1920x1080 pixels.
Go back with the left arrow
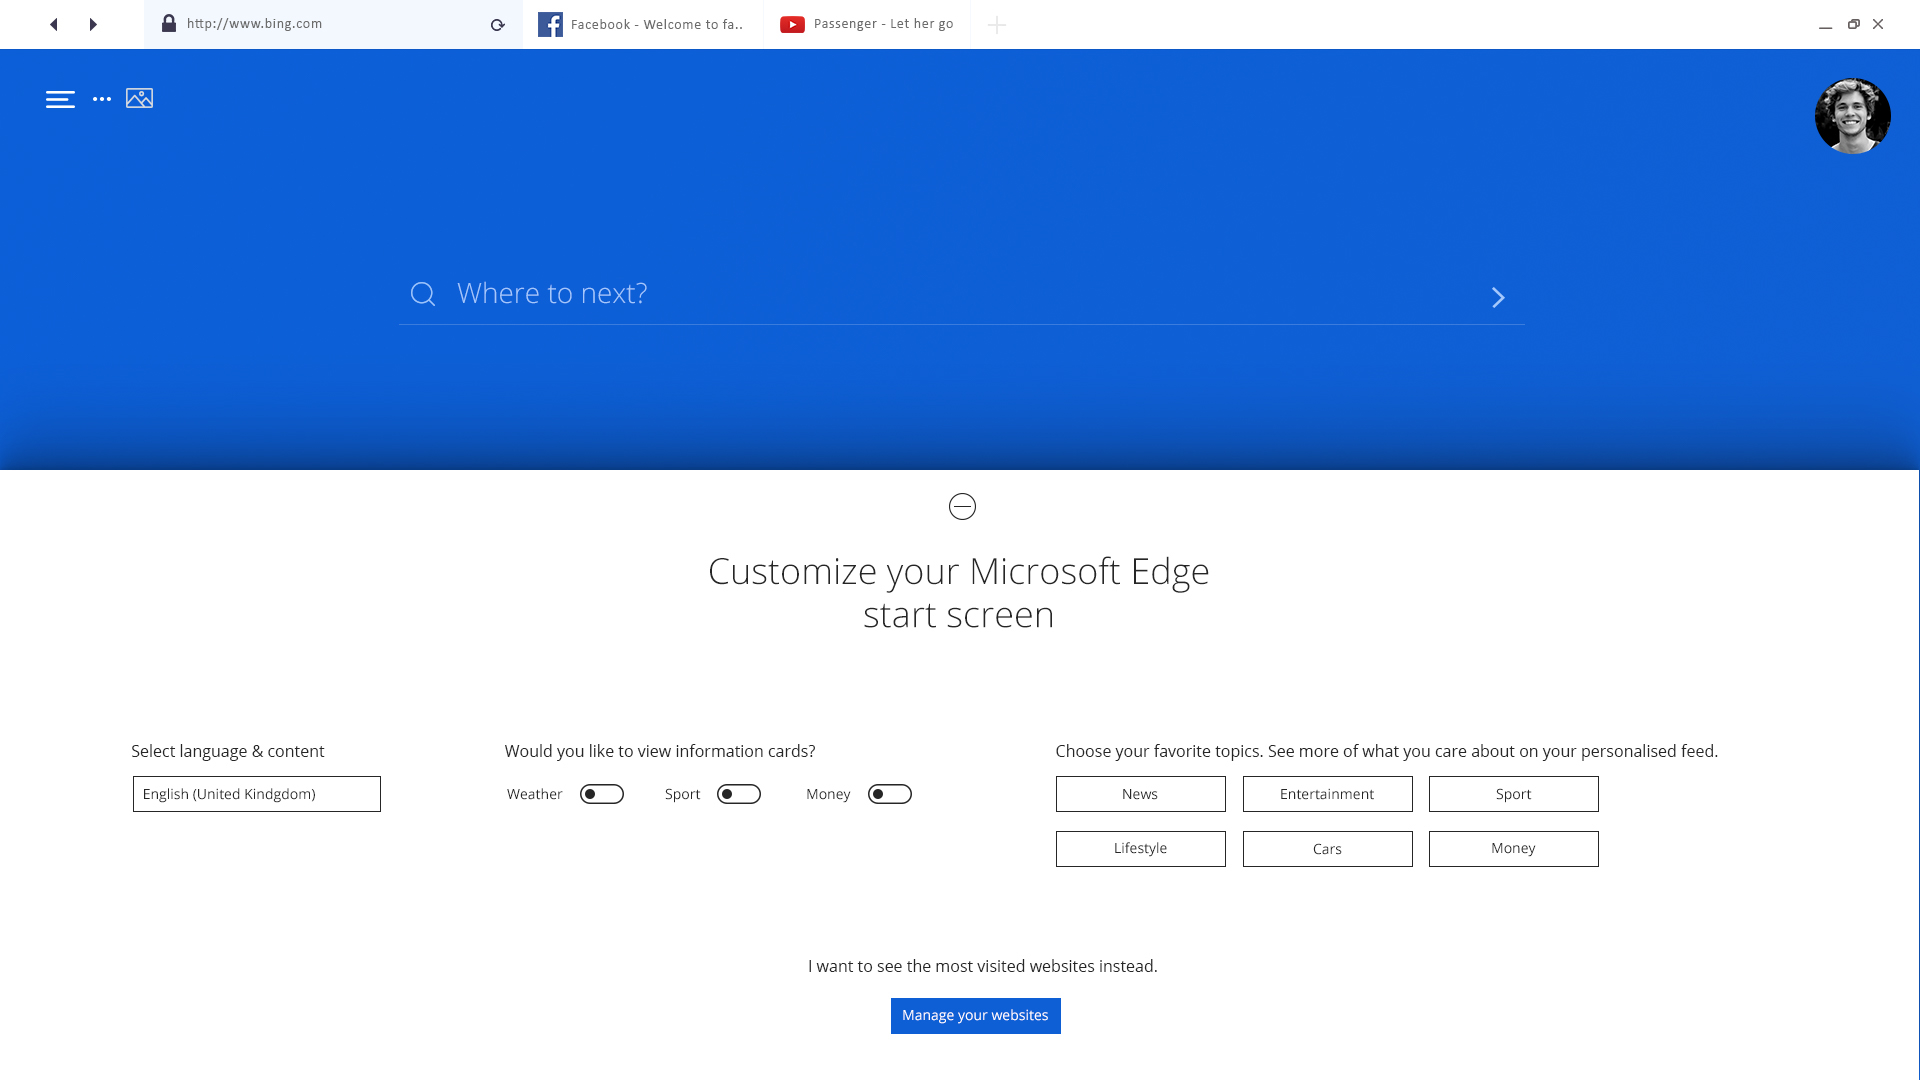tap(54, 24)
